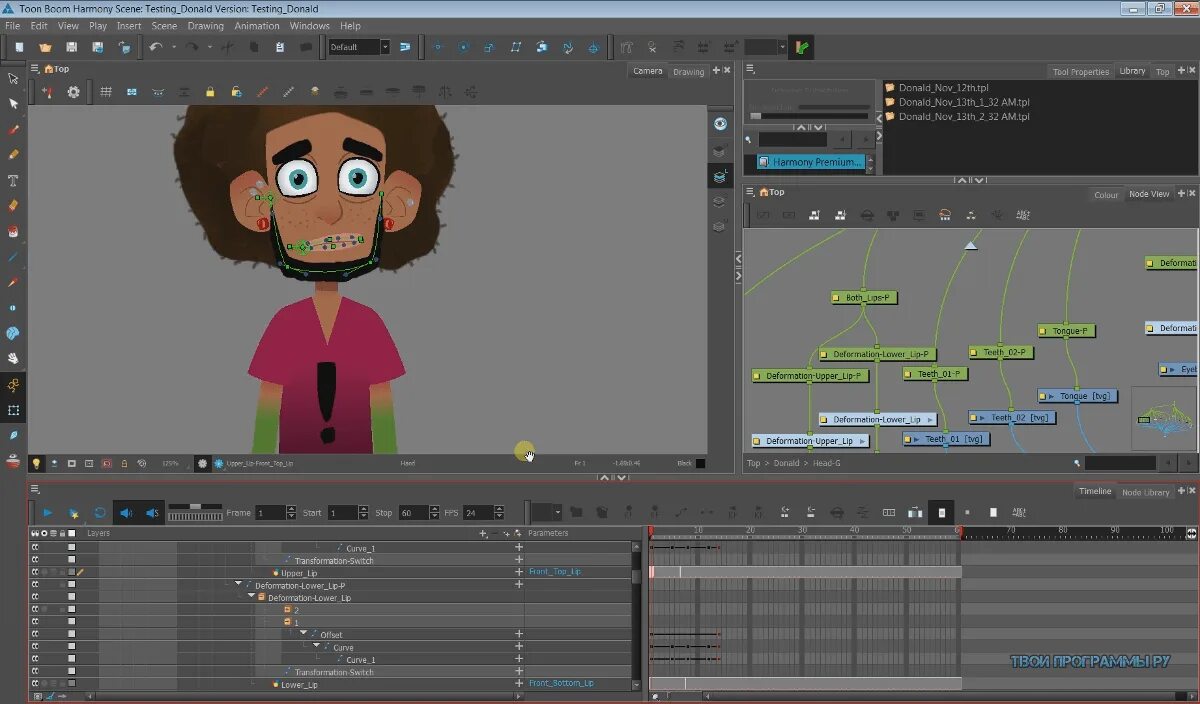
Task: Select the Paint bucket tool in the left toolbar
Action: tap(13, 231)
